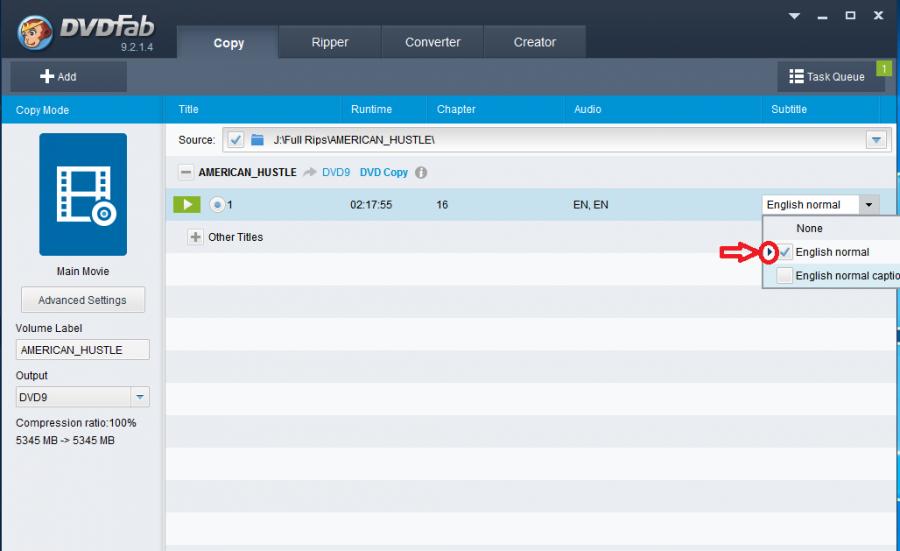Open the Output DVD9 dropdown
Image resolution: width=900 pixels, height=551 pixels.
pos(140,397)
